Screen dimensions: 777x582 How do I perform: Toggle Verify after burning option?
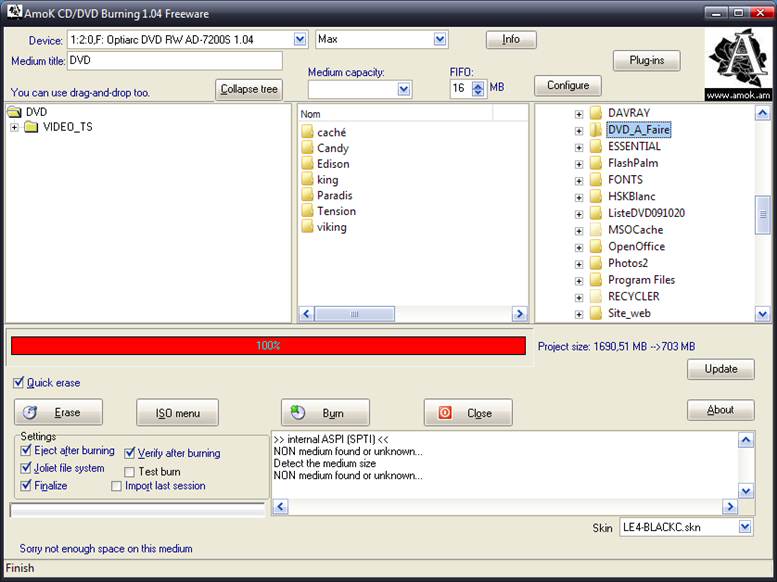tap(130, 453)
